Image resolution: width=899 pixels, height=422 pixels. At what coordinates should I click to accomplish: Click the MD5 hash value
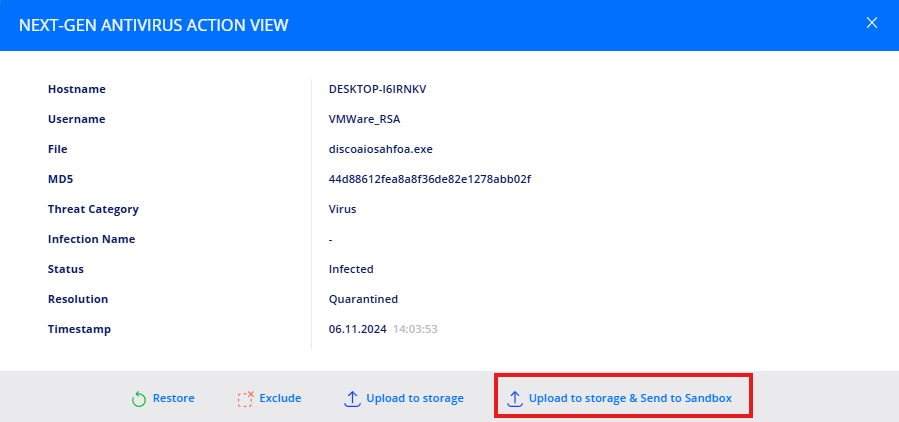[429, 179]
